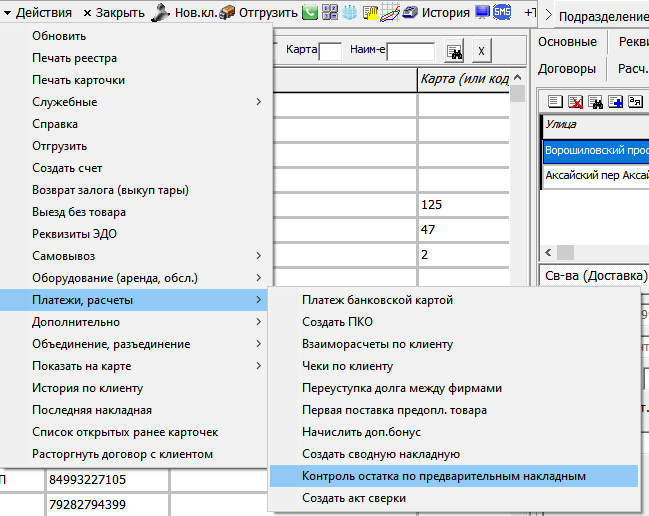Click the binoculars search button near Наим-е
This screenshot has width=649, height=516.
(x=454, y=51)
